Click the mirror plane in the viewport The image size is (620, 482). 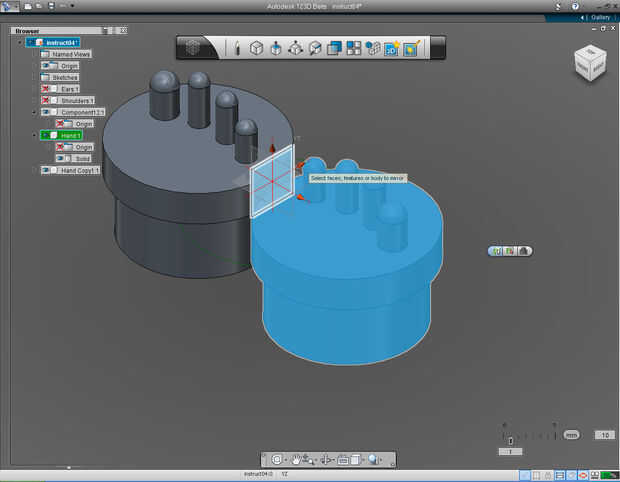[x=272, y=183]
